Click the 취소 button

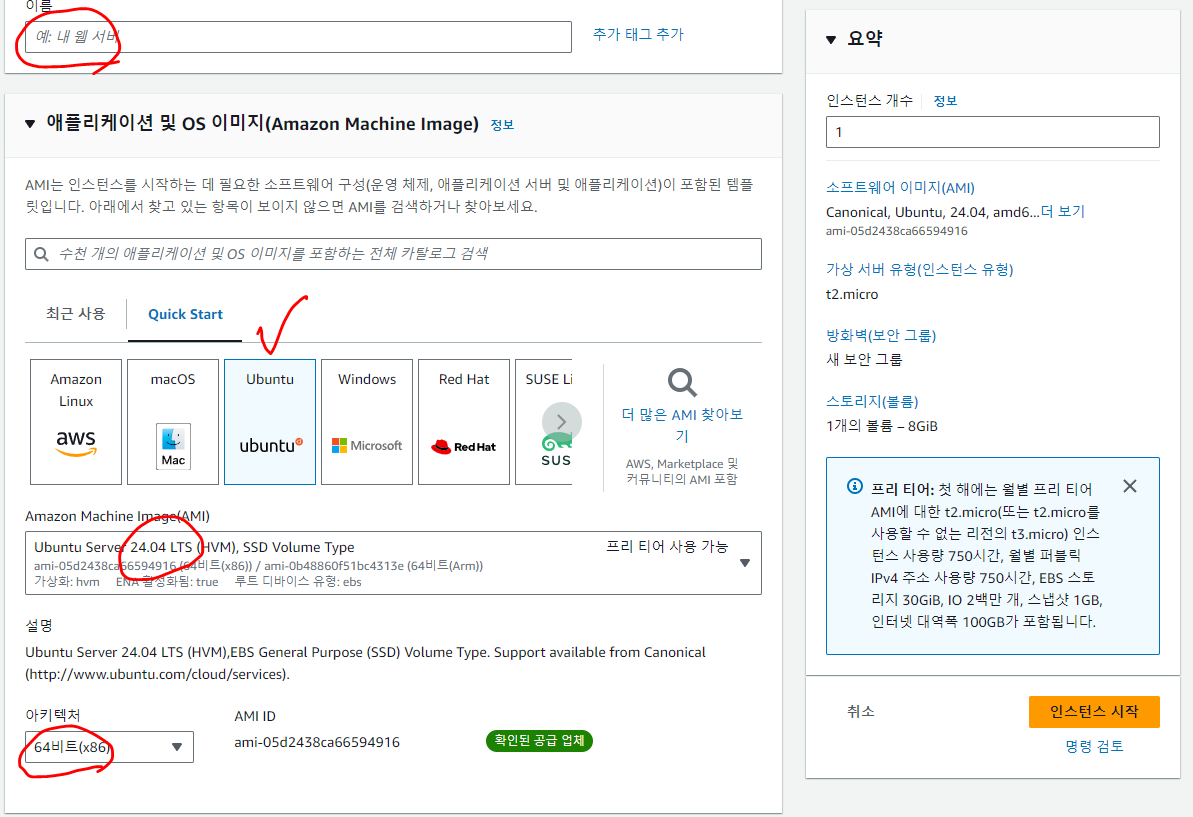tap(861, 712)
